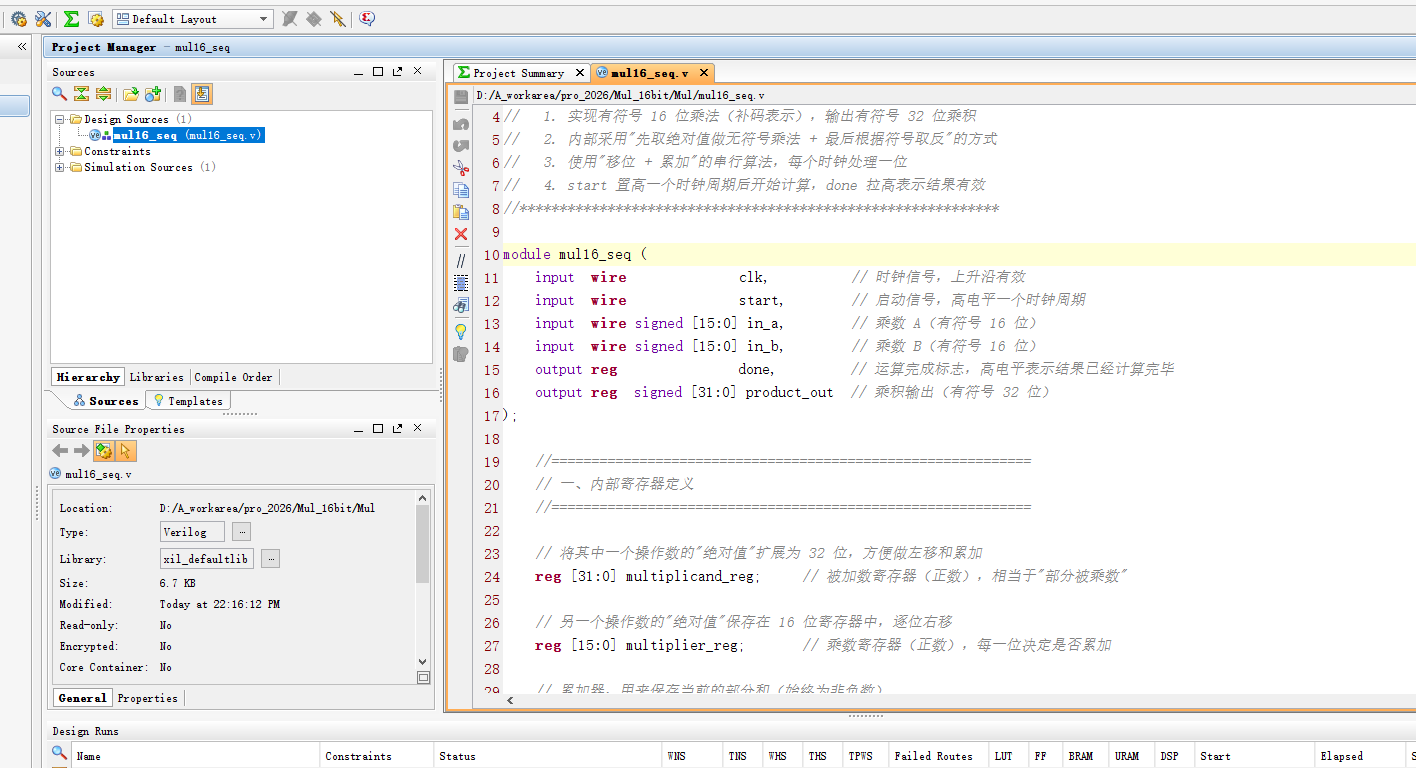The height and width of the screenshot is (768, 1416).
Task: Open the Default Layout dropdown
Action: [192, 19]
